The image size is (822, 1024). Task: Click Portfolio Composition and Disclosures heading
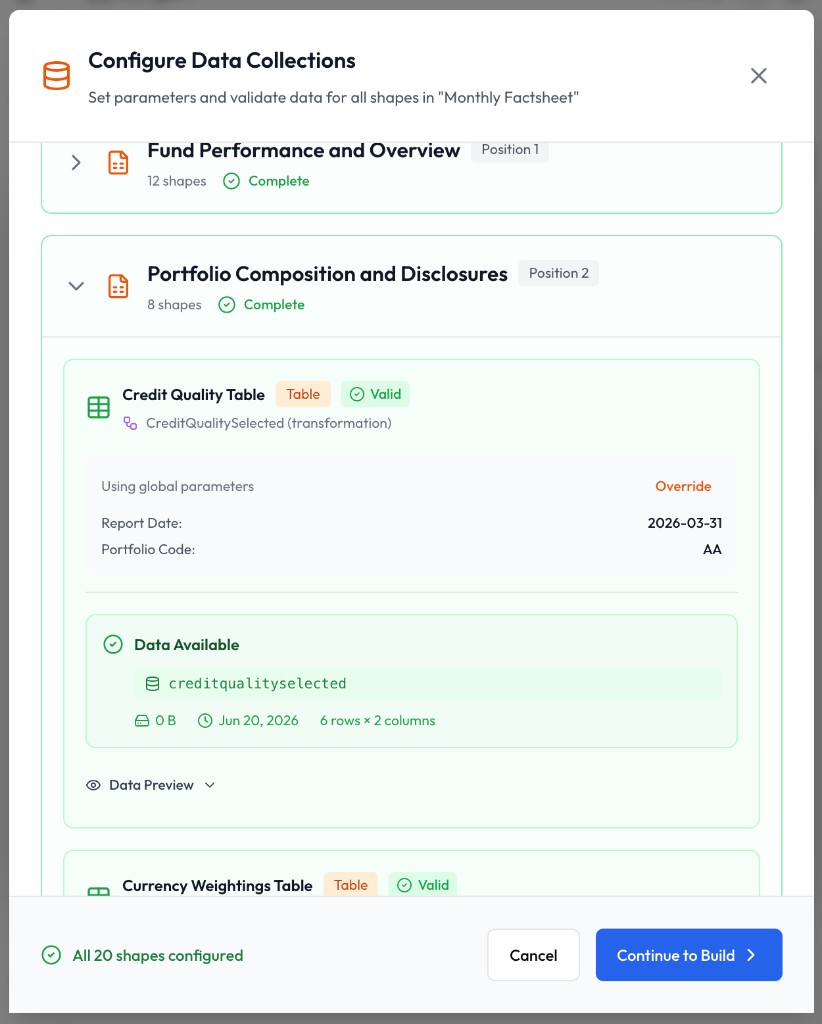[327, 274]
